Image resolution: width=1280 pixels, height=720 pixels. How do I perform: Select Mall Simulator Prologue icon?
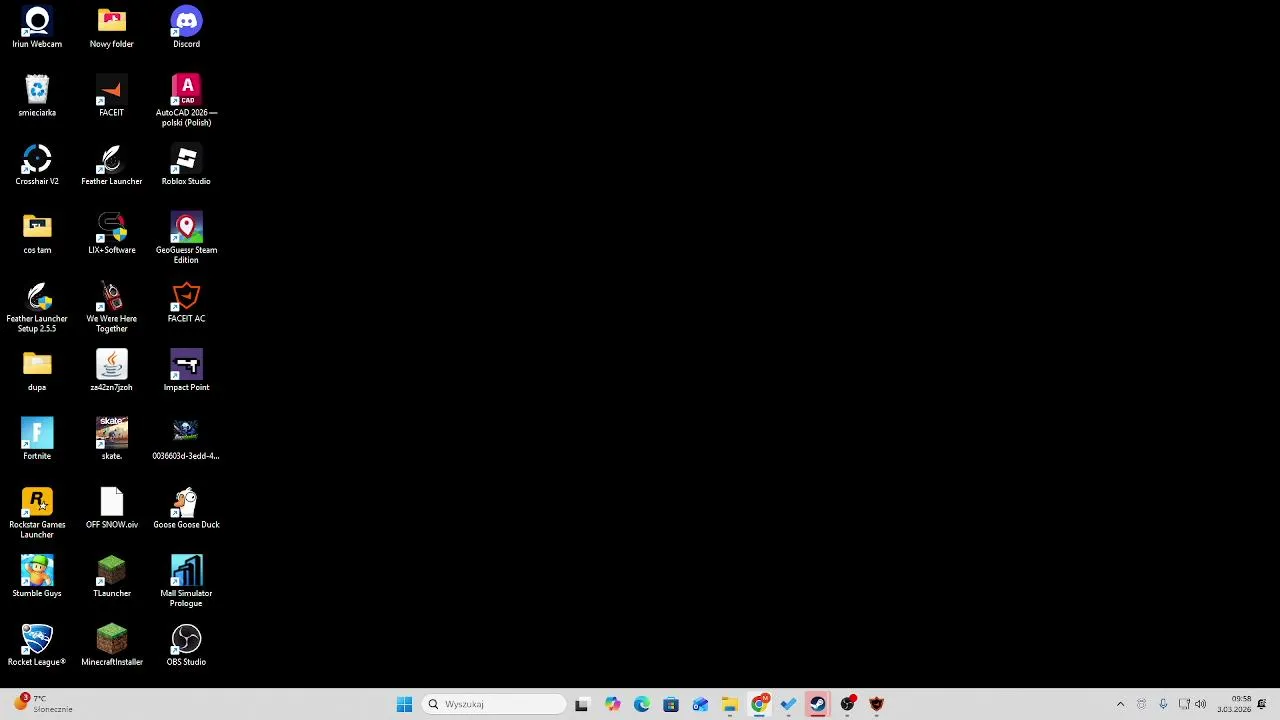point(186,581)
